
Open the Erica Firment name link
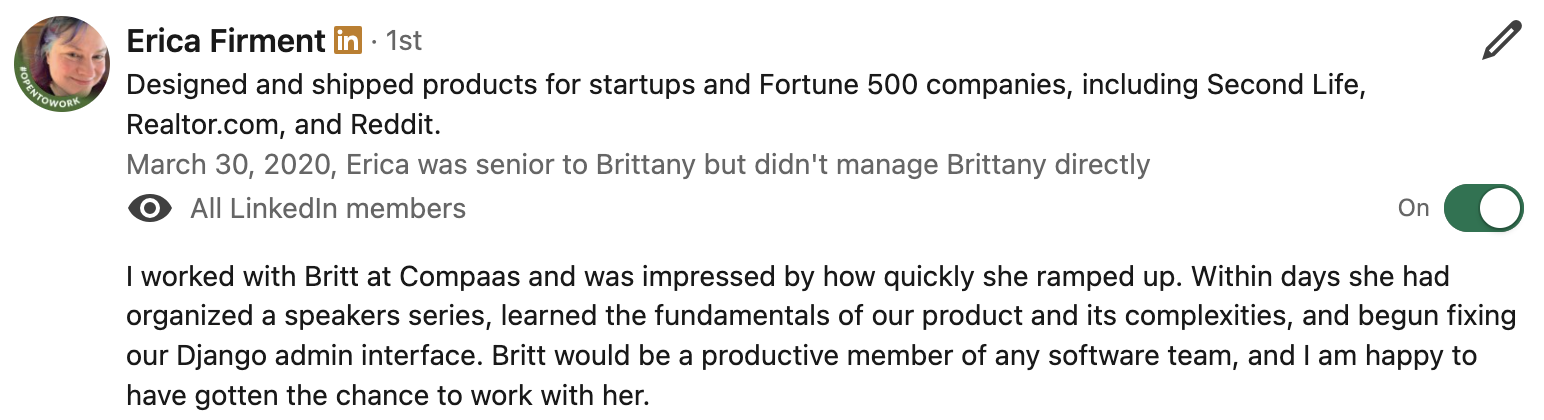(226, 41)
